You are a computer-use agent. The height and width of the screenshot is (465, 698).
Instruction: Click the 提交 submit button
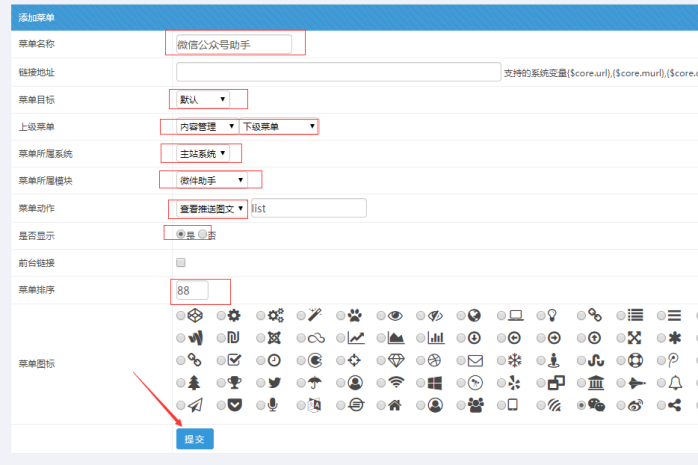(x=194, y=439)
